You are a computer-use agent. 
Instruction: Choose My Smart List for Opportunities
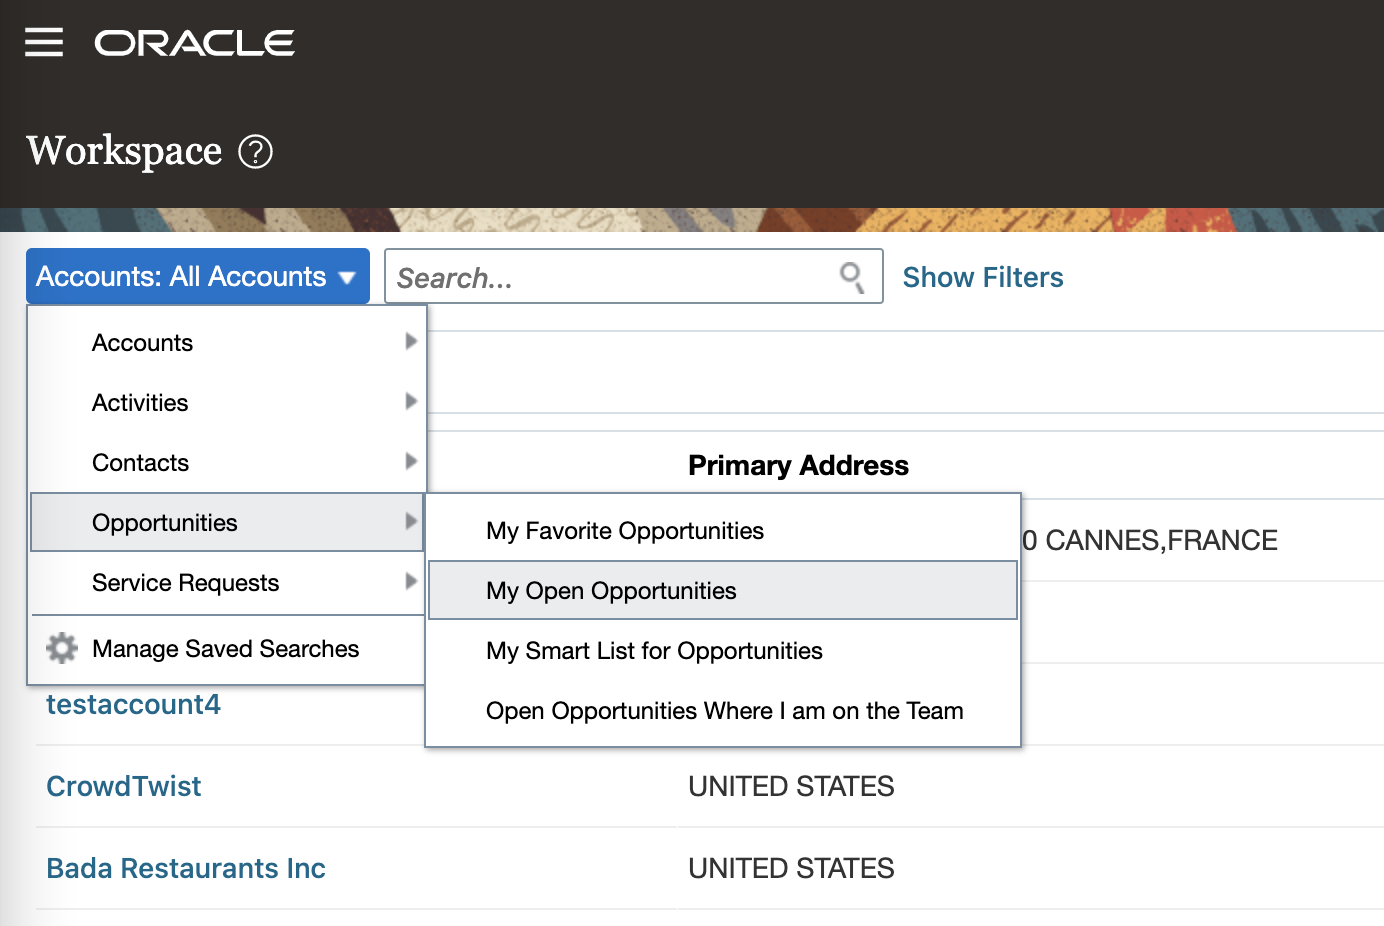(x=654, y=650)
